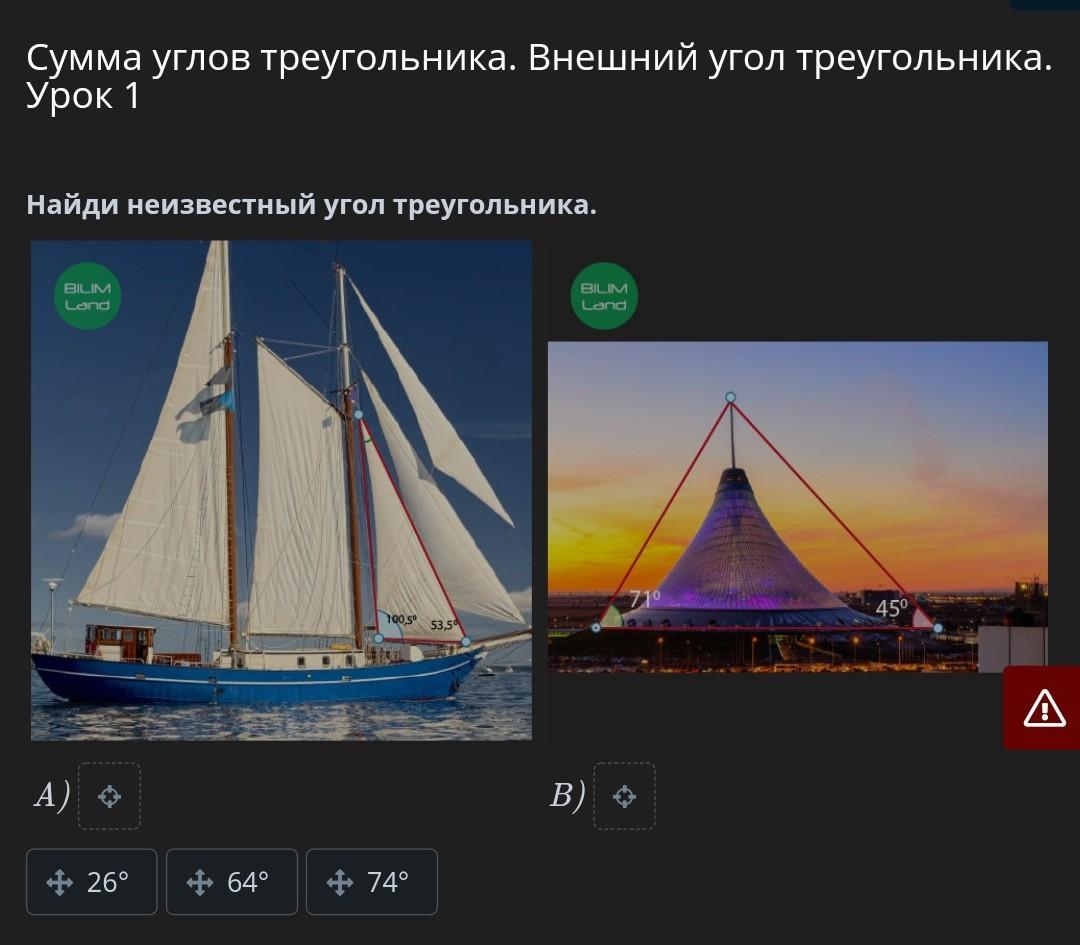This screenshot has width=1080, height=945.
Task: Click the Bilim Land logo above tent image
Action: click(x=604, y=296)
